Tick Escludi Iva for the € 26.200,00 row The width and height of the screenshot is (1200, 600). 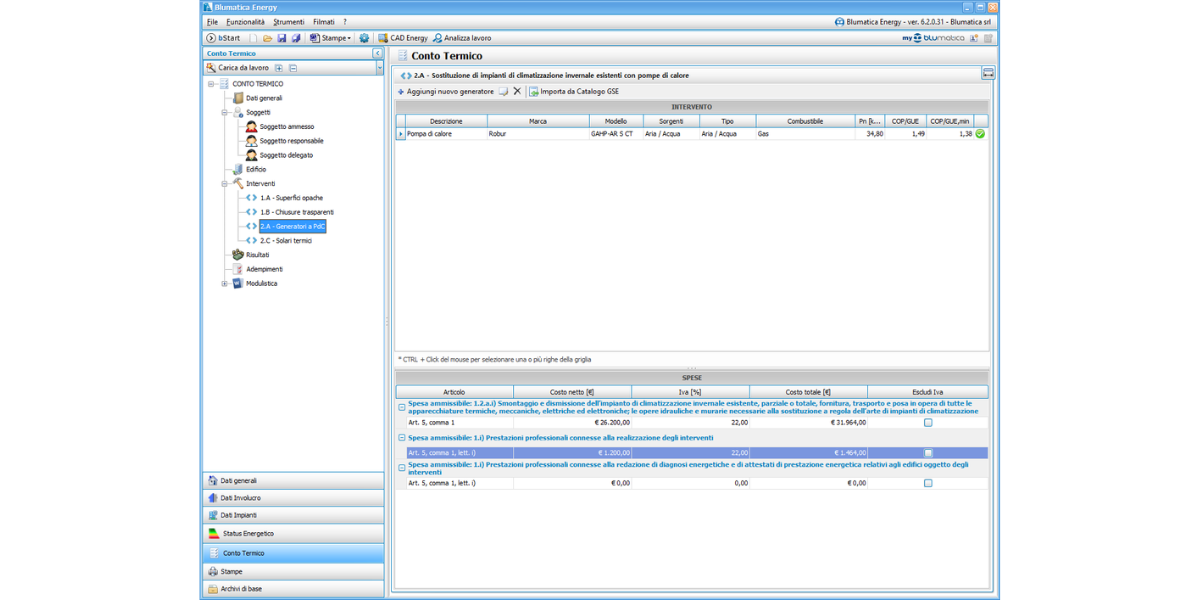point(928,423)
